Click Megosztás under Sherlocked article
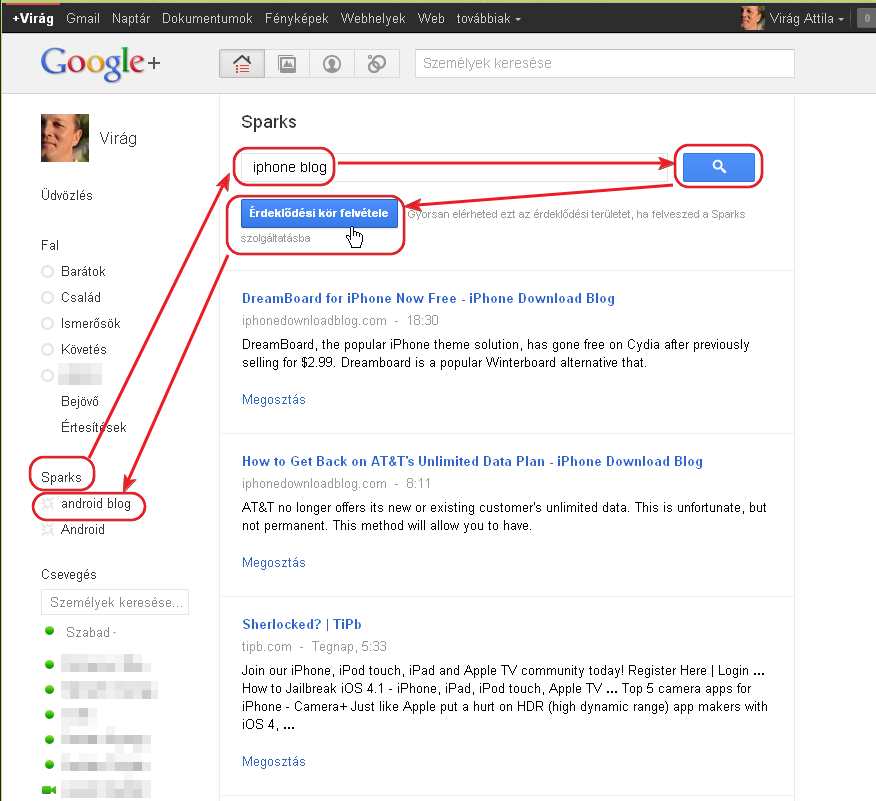Image resolution: width=876 pixels, height=801 pixels. 274,761
